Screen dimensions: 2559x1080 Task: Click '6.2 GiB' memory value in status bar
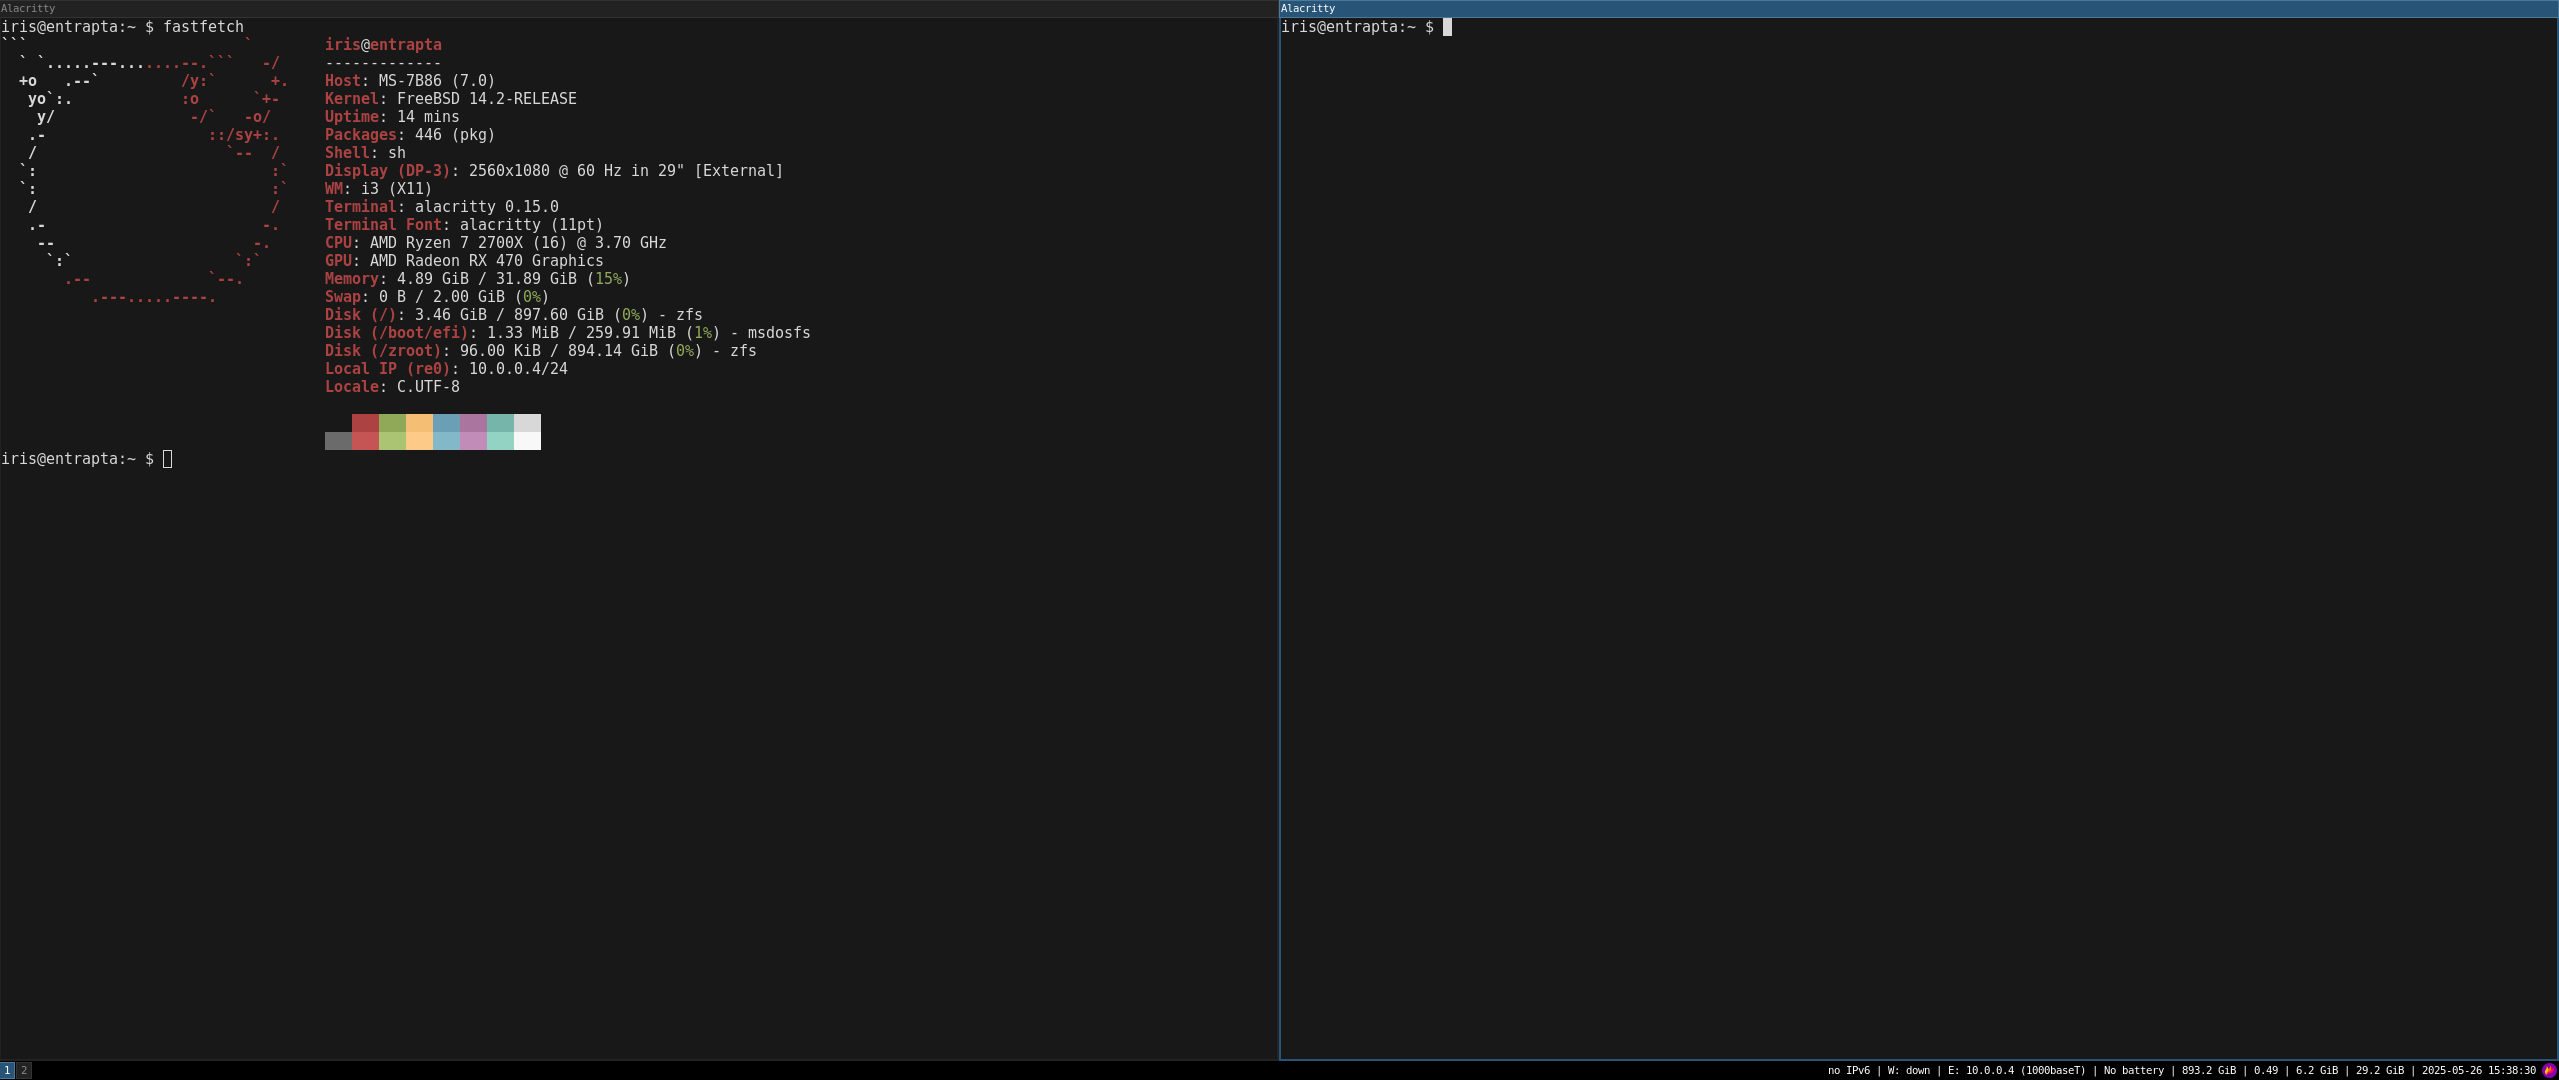[2317, 1071]
